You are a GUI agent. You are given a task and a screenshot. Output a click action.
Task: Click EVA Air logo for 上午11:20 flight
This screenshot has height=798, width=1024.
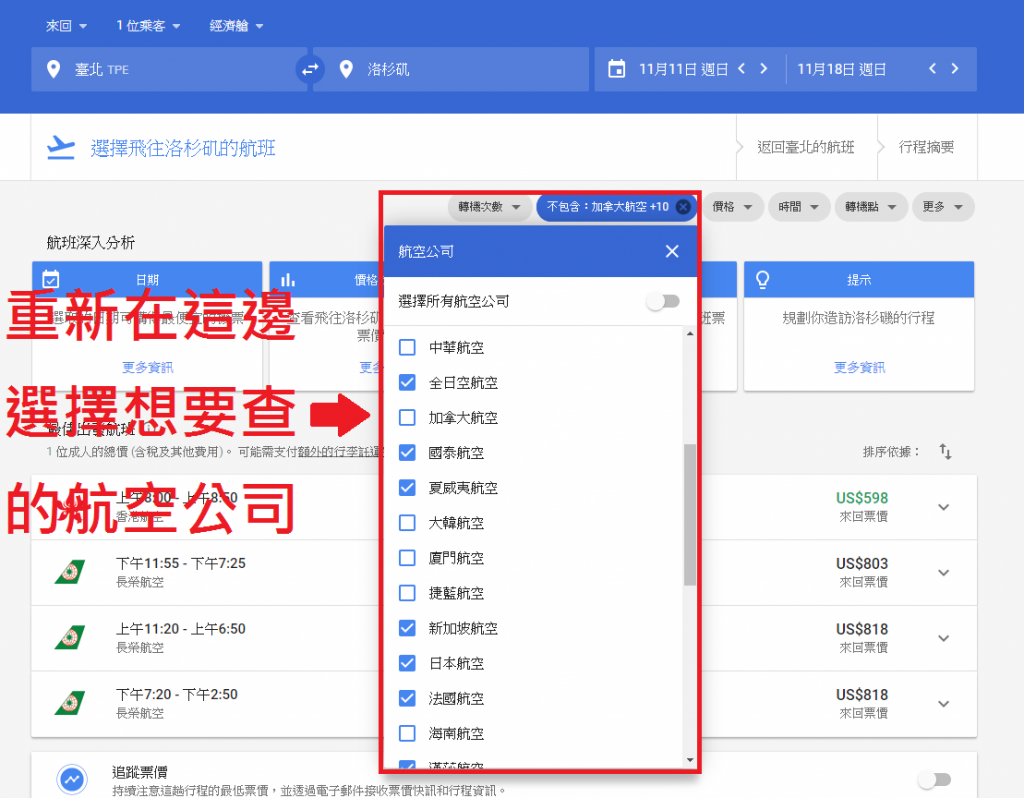(70, 637)
